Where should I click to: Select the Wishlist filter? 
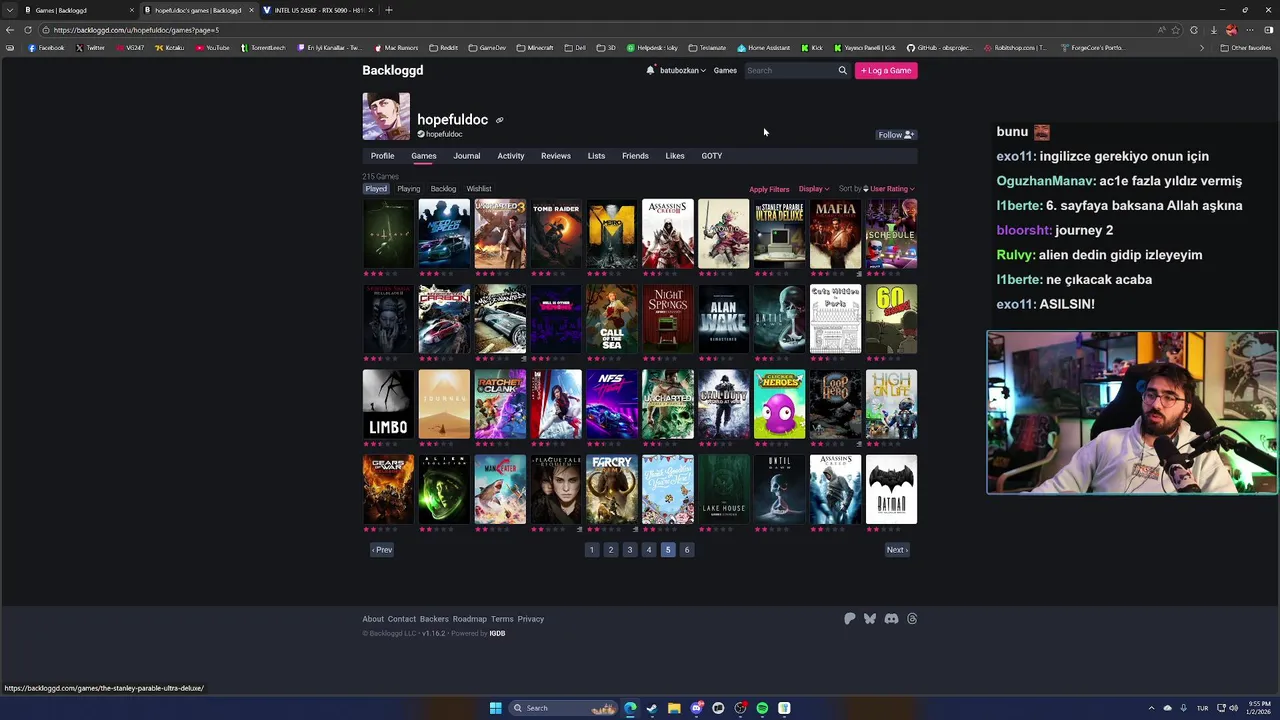click(479, 189)
